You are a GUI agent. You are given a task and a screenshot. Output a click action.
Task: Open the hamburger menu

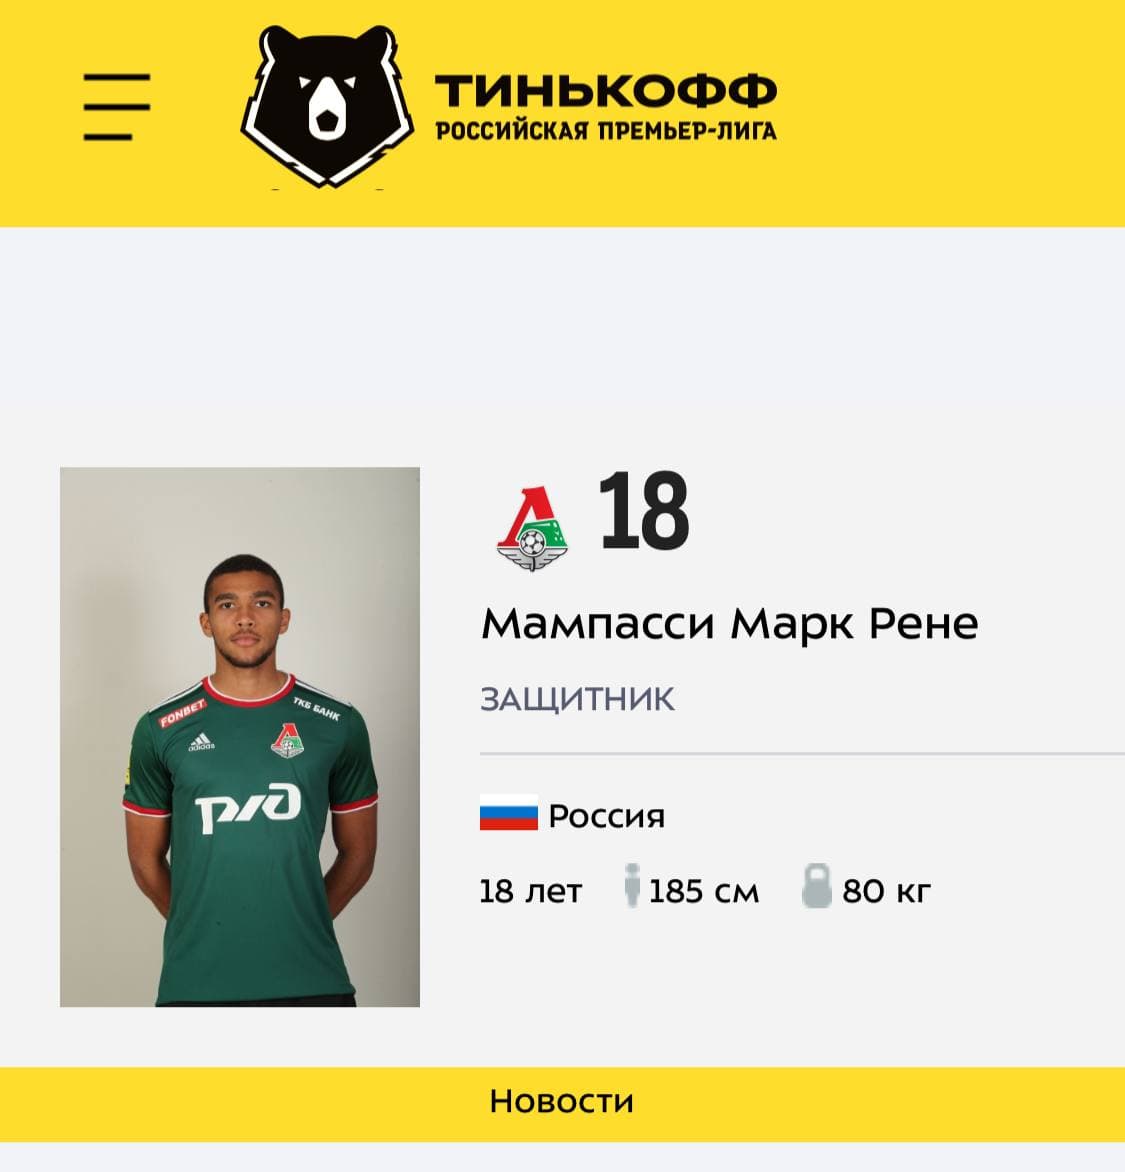(x=117, y=106)
